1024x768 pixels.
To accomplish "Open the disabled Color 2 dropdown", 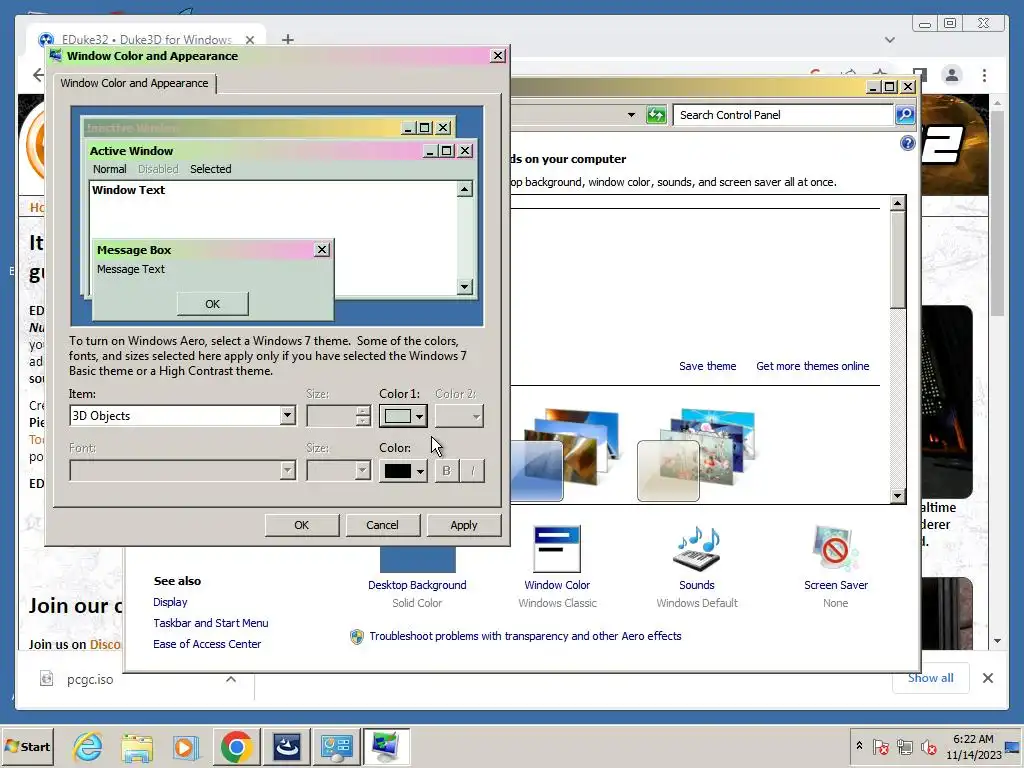I will tap(459, 415).
